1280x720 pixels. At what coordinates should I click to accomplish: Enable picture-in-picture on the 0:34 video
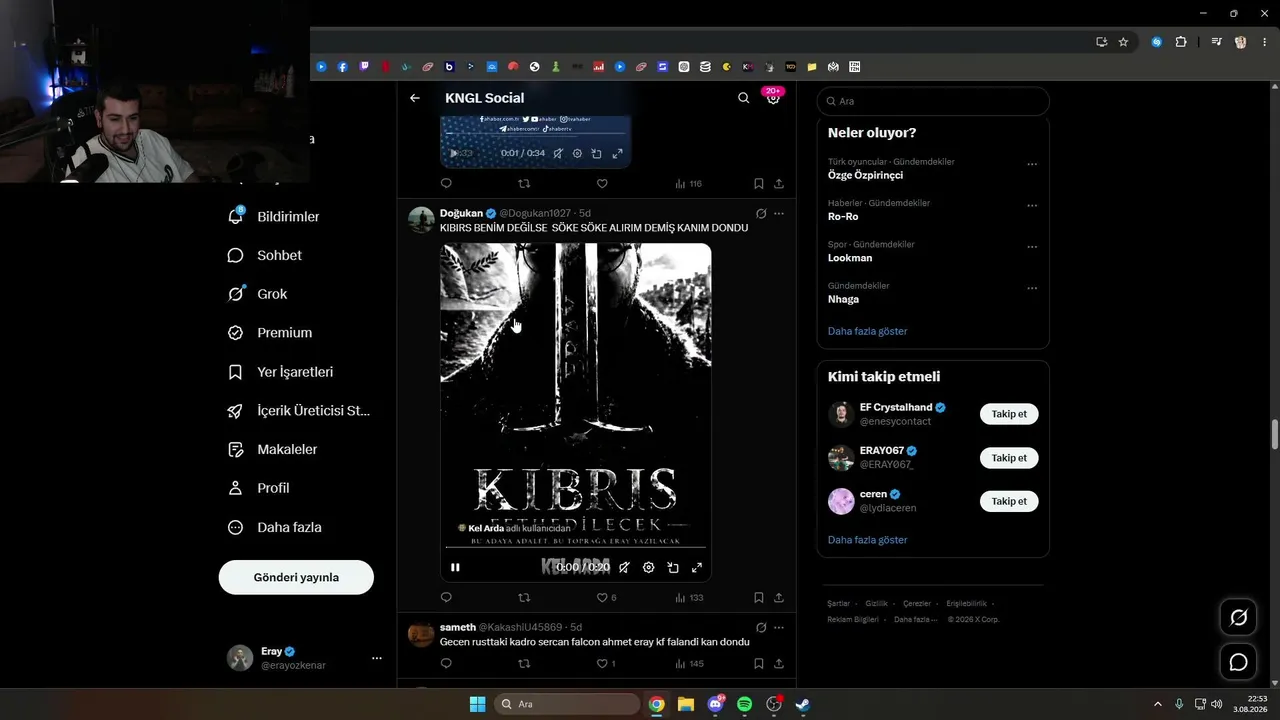coord(596,153)
